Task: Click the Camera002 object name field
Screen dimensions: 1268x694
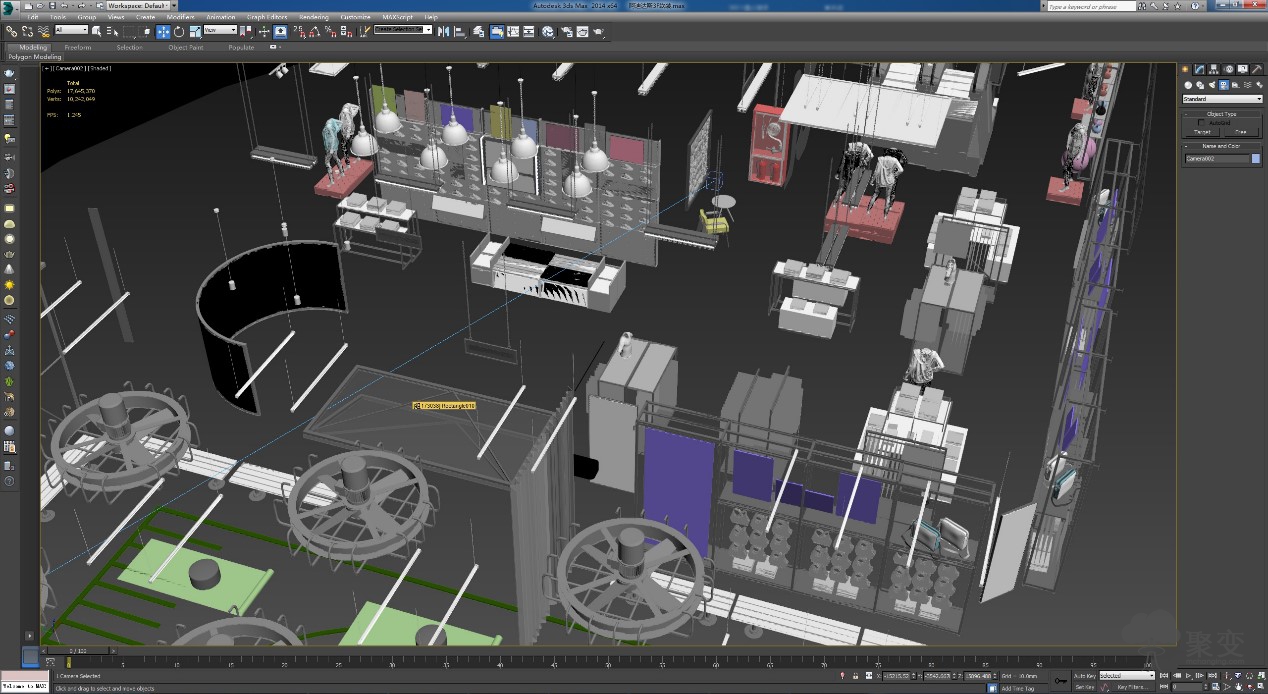Action: coord(1217,159)
